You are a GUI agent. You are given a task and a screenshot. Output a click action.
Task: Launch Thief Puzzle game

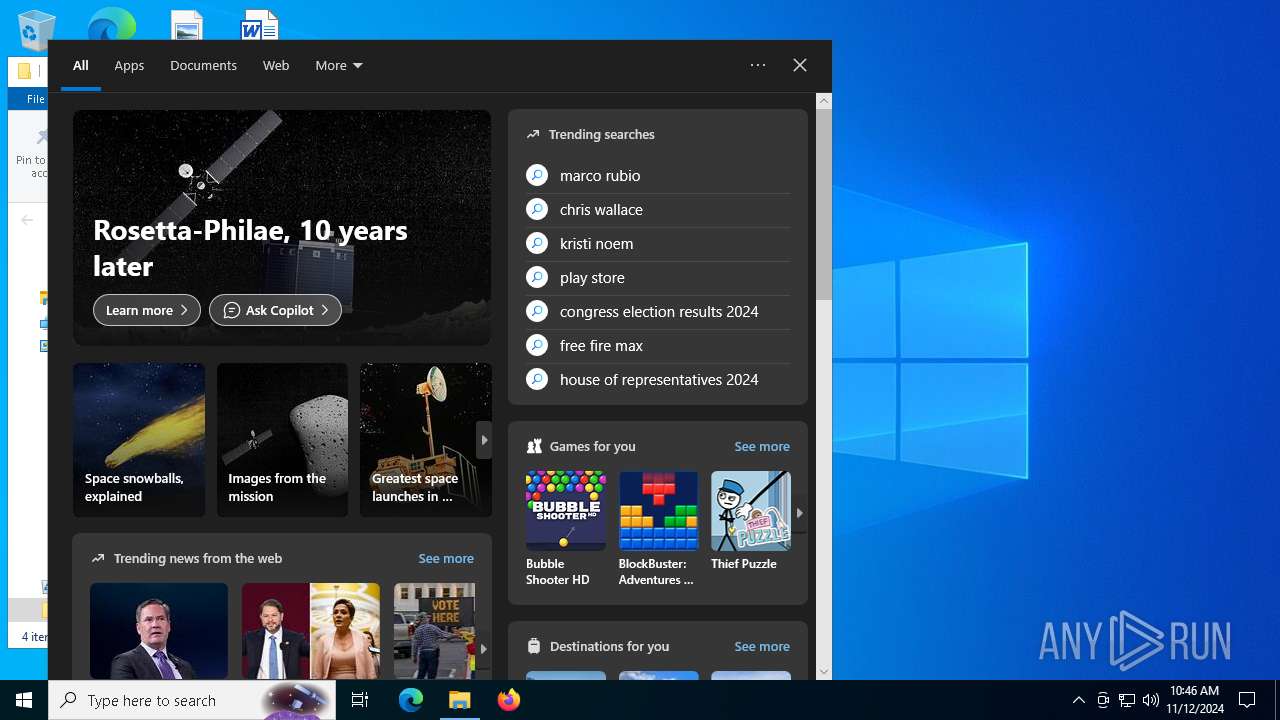click(751, 522)
